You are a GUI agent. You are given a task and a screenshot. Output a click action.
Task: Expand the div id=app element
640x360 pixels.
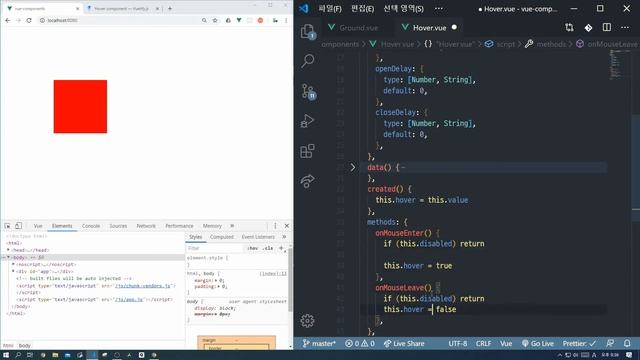pyautogui.click(x=13, y=271)
